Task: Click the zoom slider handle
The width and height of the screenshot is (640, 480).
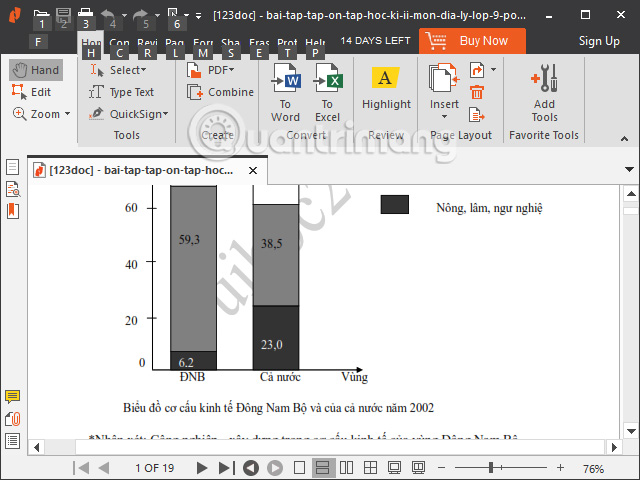Action: (x=491, y=467)
